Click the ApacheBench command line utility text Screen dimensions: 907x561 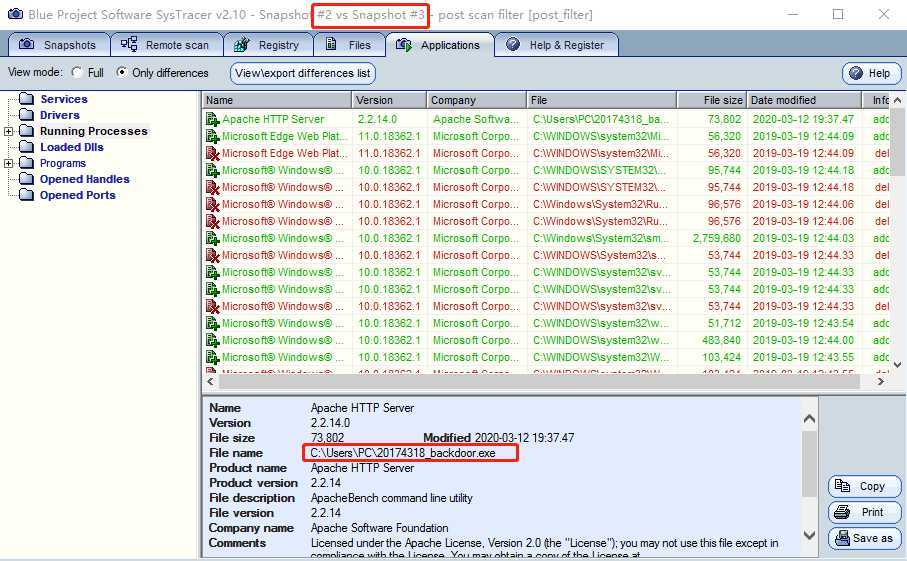tap(392, 498)
